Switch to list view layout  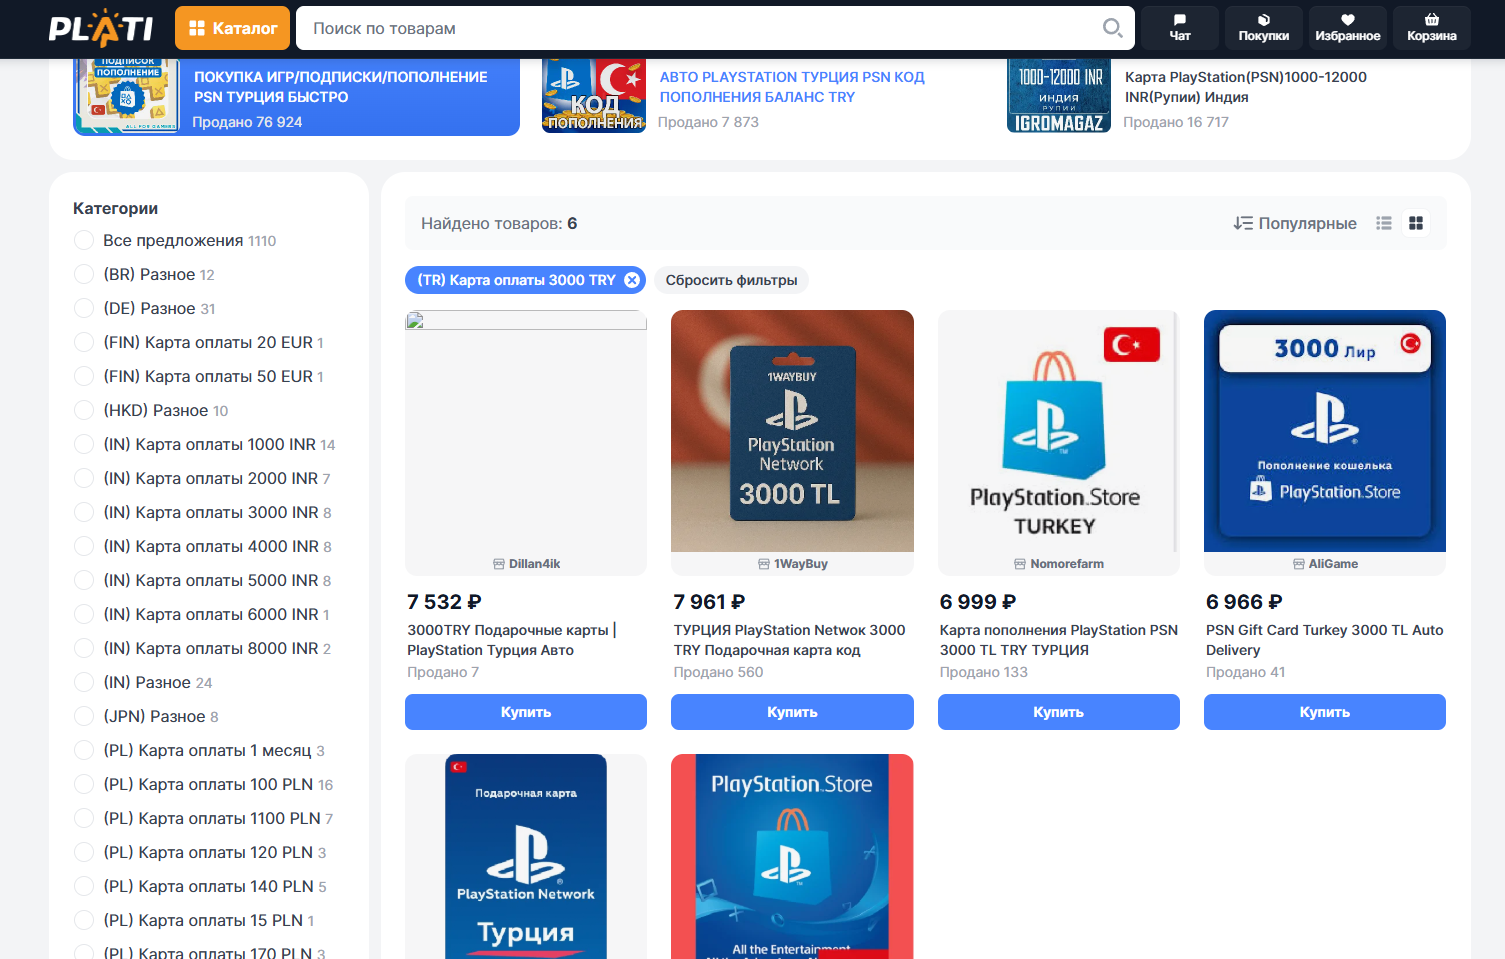tap(1384, 223)
